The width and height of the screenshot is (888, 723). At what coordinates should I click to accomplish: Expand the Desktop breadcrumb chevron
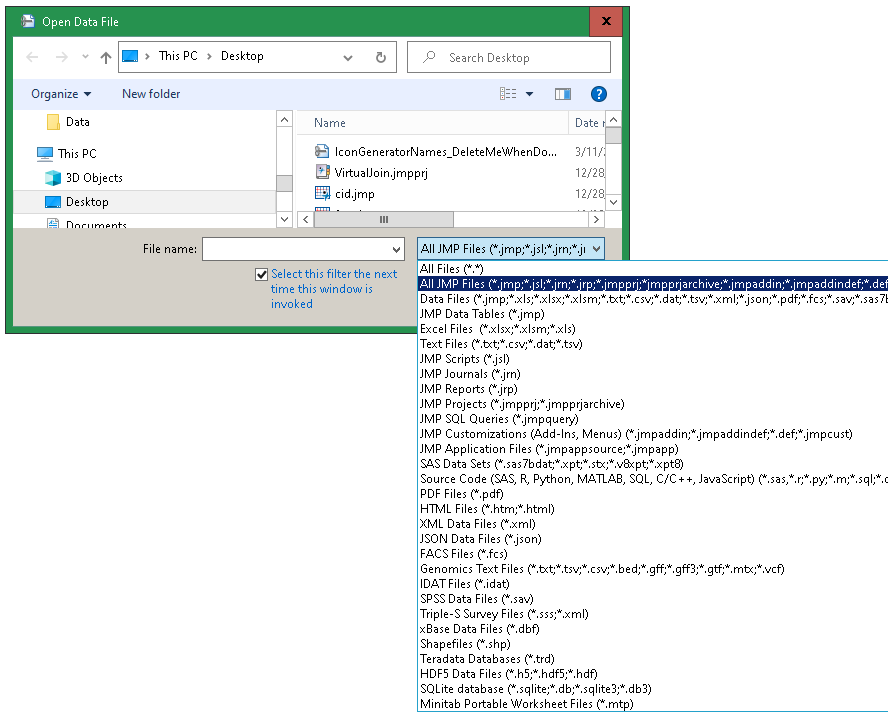tap(347, 57)
